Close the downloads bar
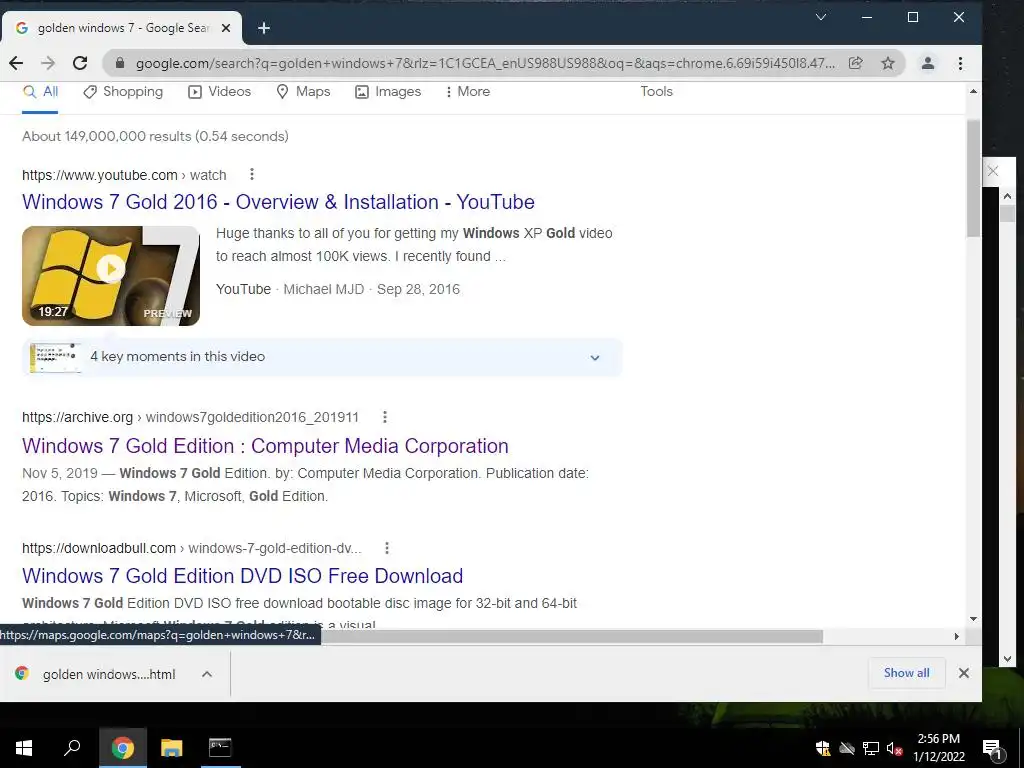 pyautogui.click(x=963, y=673)
